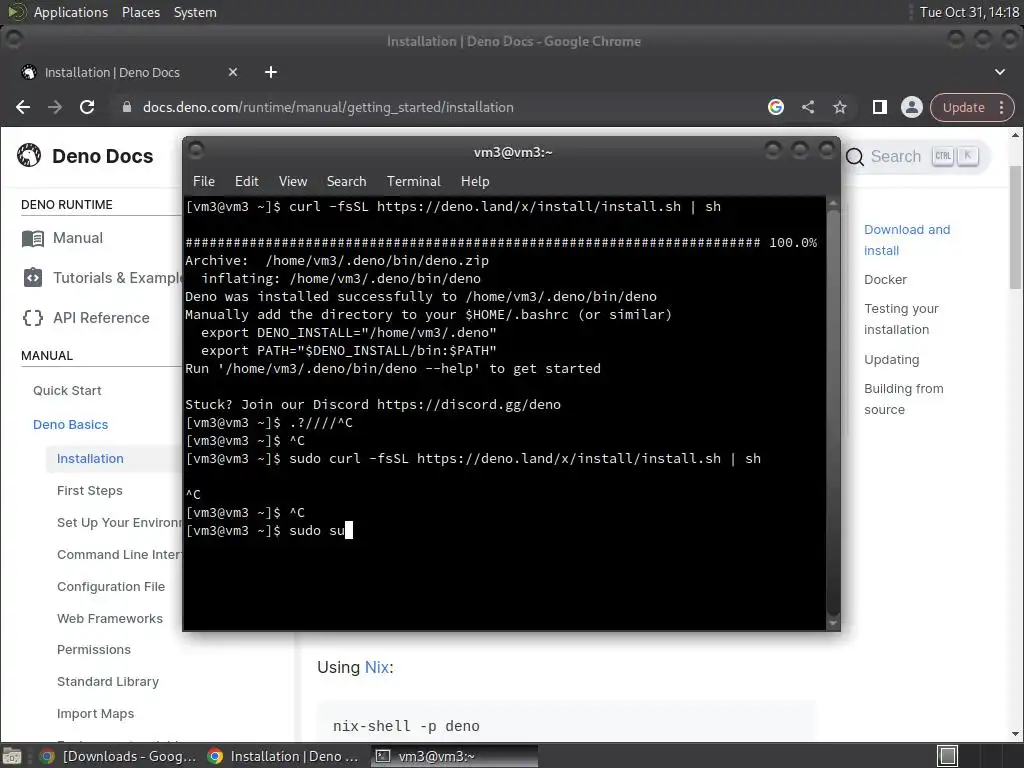Viewport: 1024px width, 768px height.
Task: Open the System menu in the top panel
Action: [195, 12]
